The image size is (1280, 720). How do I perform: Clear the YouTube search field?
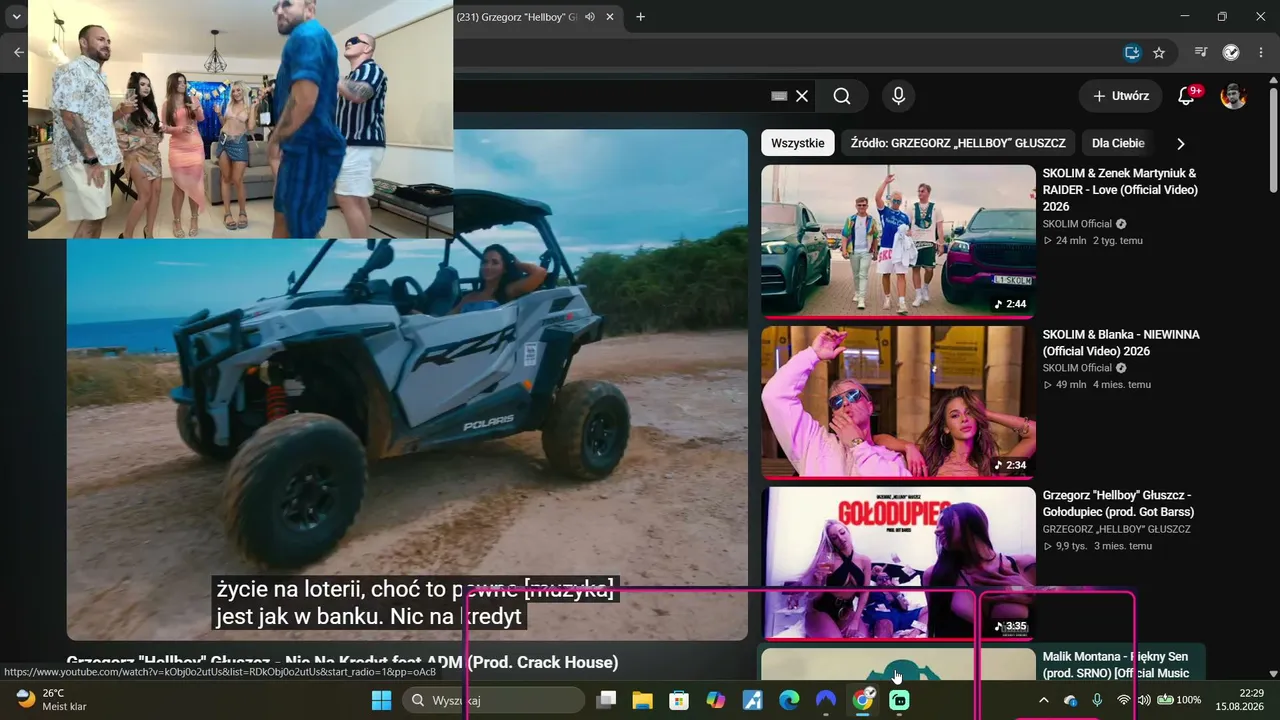click(x=802, y=96)
